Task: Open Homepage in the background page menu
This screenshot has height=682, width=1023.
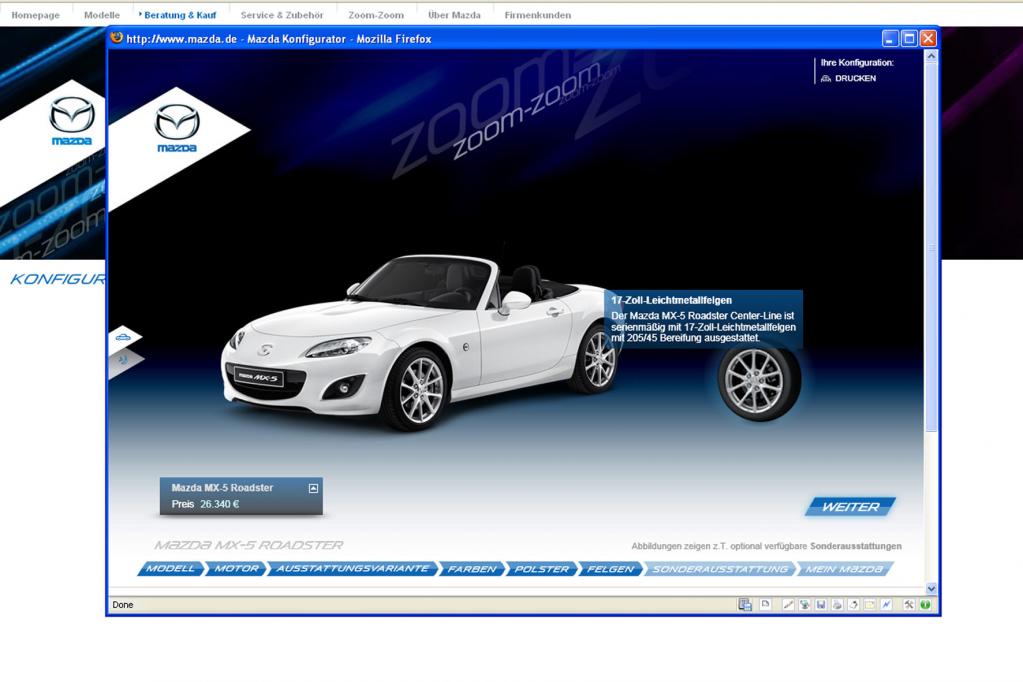Action: [x=35, y=15]
